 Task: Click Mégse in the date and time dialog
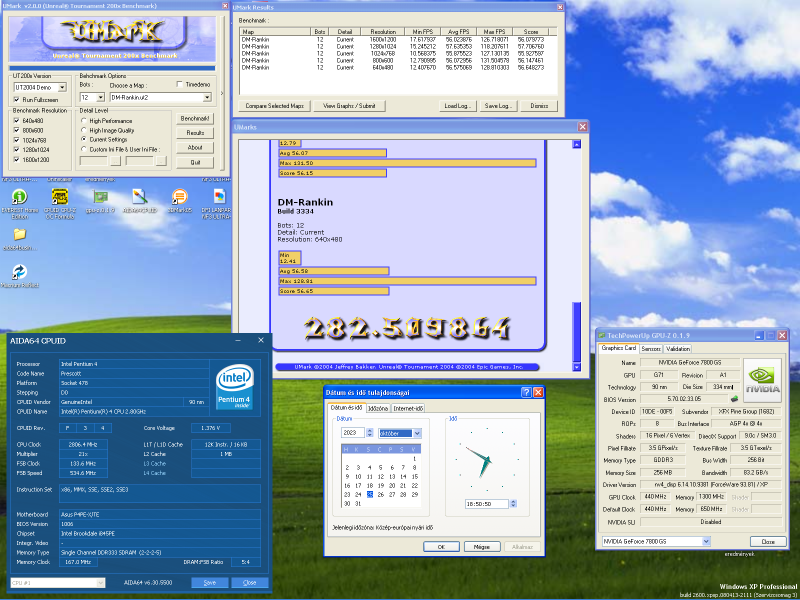(482, 546)
